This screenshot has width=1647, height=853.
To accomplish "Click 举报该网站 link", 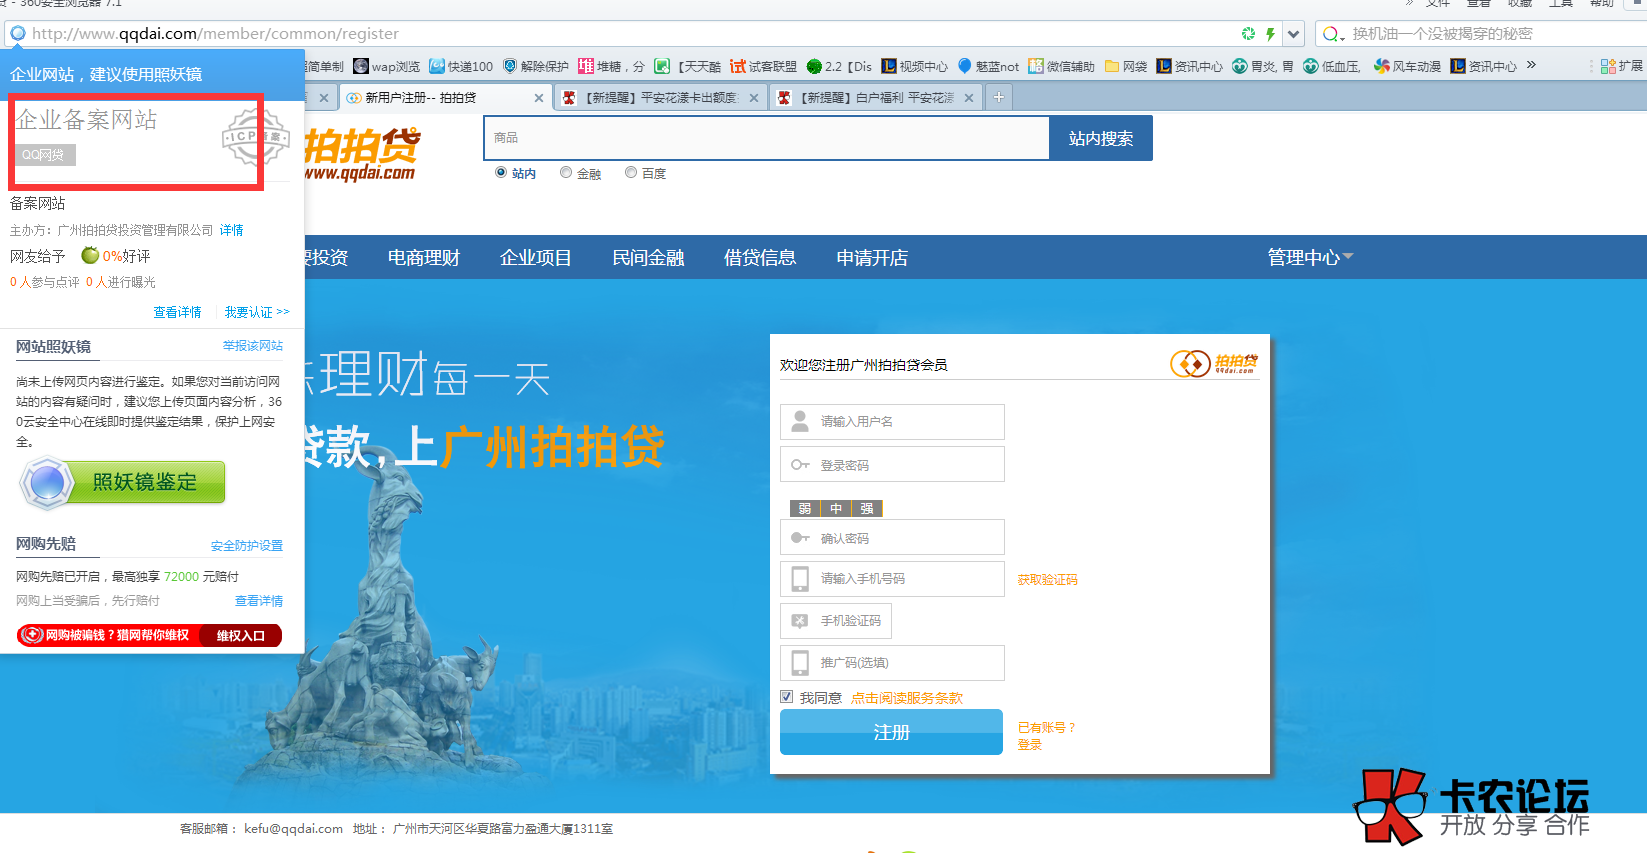I will click(x=253, y=346).
